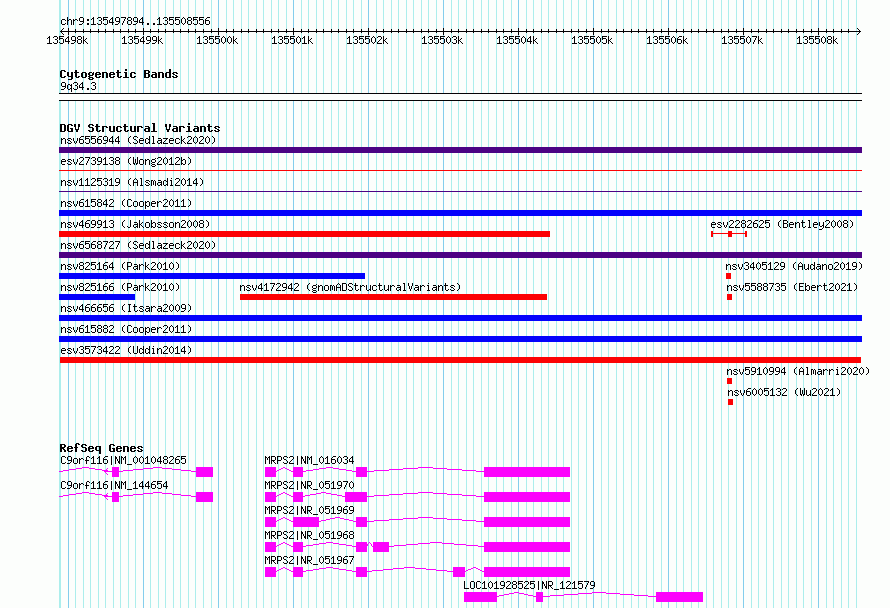This screenshot has height=608, width=890.
Task: Click the small red nsv5910994 marker
Action: click(729, 381)
